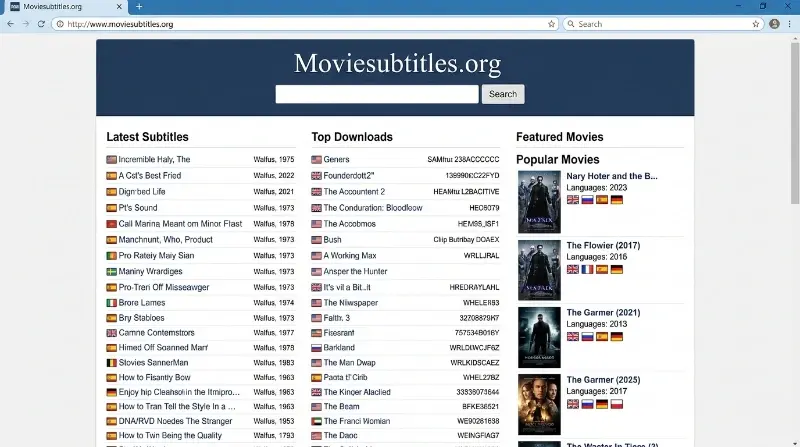Click the flag beside Pro Rateiy Maiy Sian
800x447 pixels.
(x=111, y=256)
